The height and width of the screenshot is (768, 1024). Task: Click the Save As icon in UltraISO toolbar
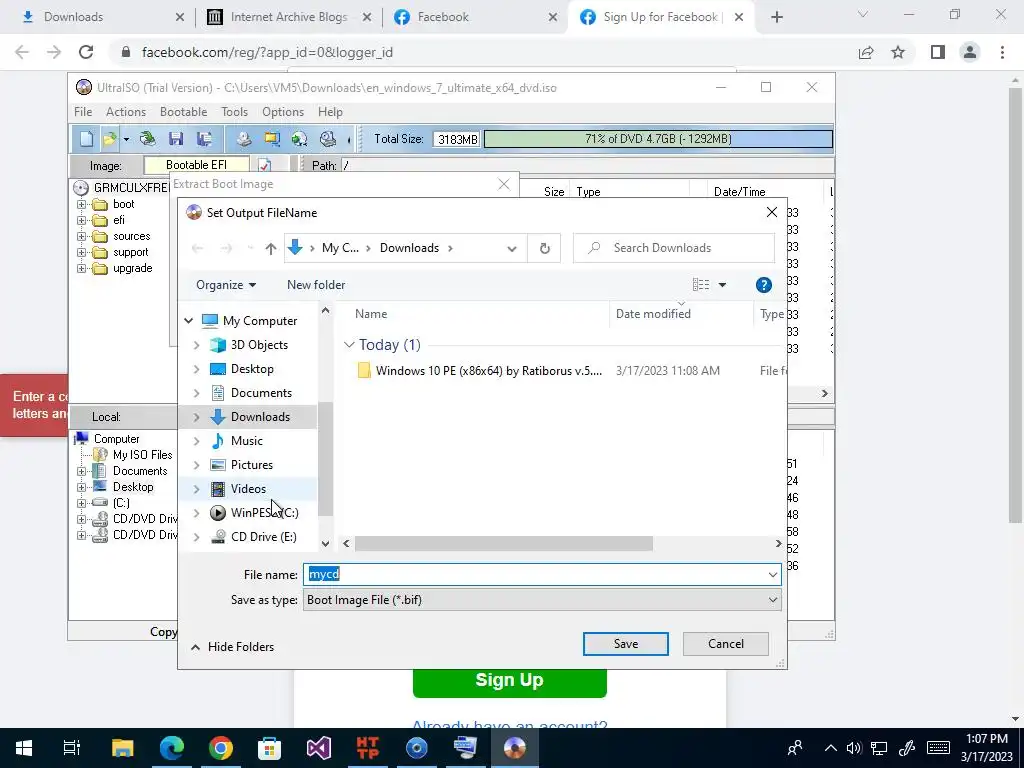(204, 138)
